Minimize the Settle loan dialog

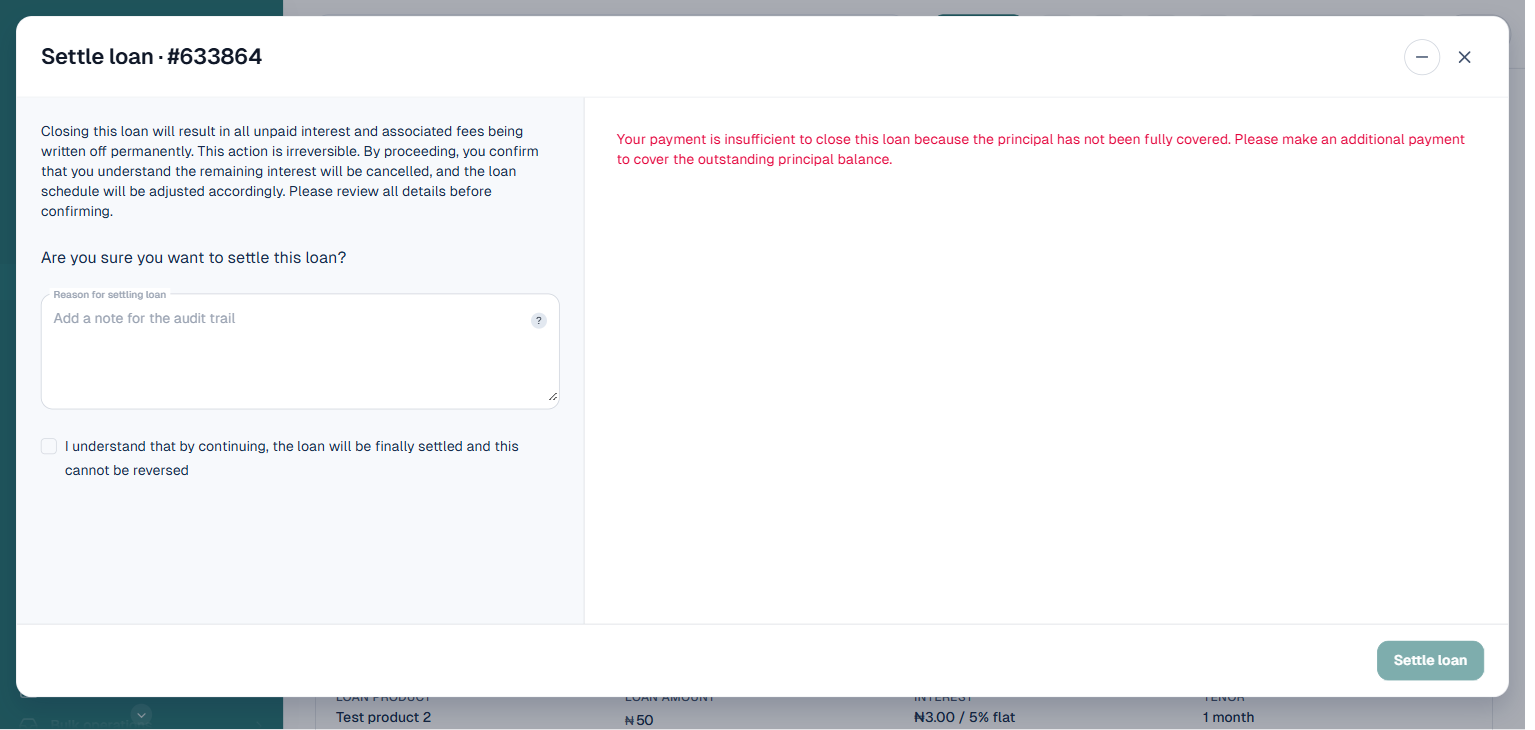tap(1421, 57)
